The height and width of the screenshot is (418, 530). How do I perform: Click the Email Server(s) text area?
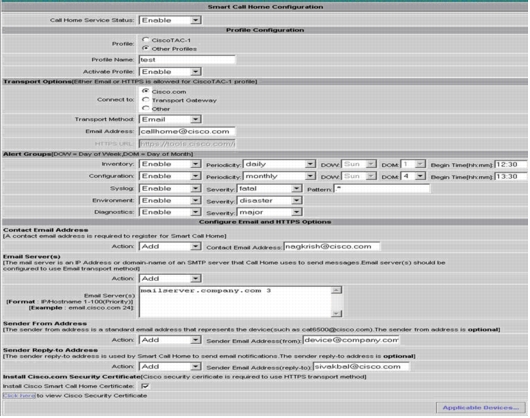click(235, 302)
